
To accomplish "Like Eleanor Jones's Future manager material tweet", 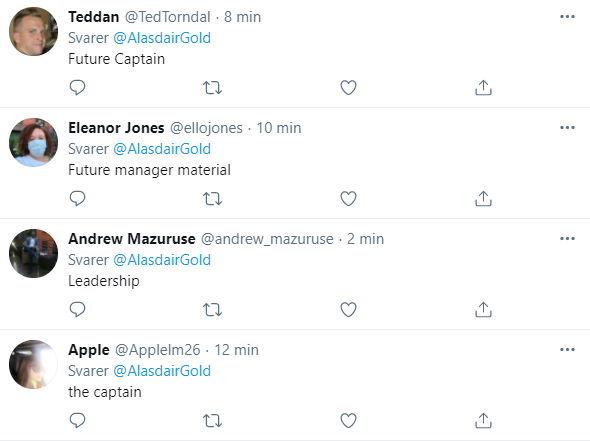I will click(348, 198).
